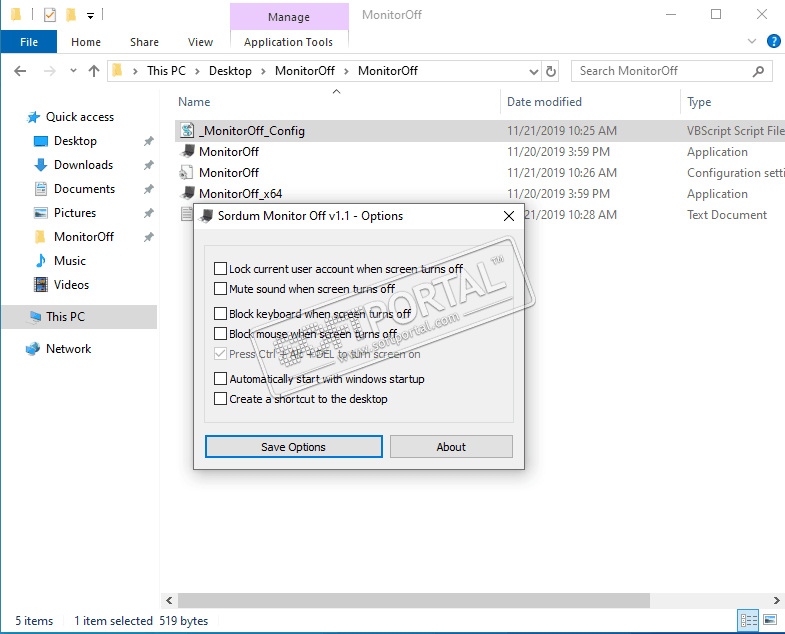Image resolution: width=785 pixels, height=634 pixels.
Task: Click the Properties quick access toolbar icon
Action: click(x=50, y=15)
